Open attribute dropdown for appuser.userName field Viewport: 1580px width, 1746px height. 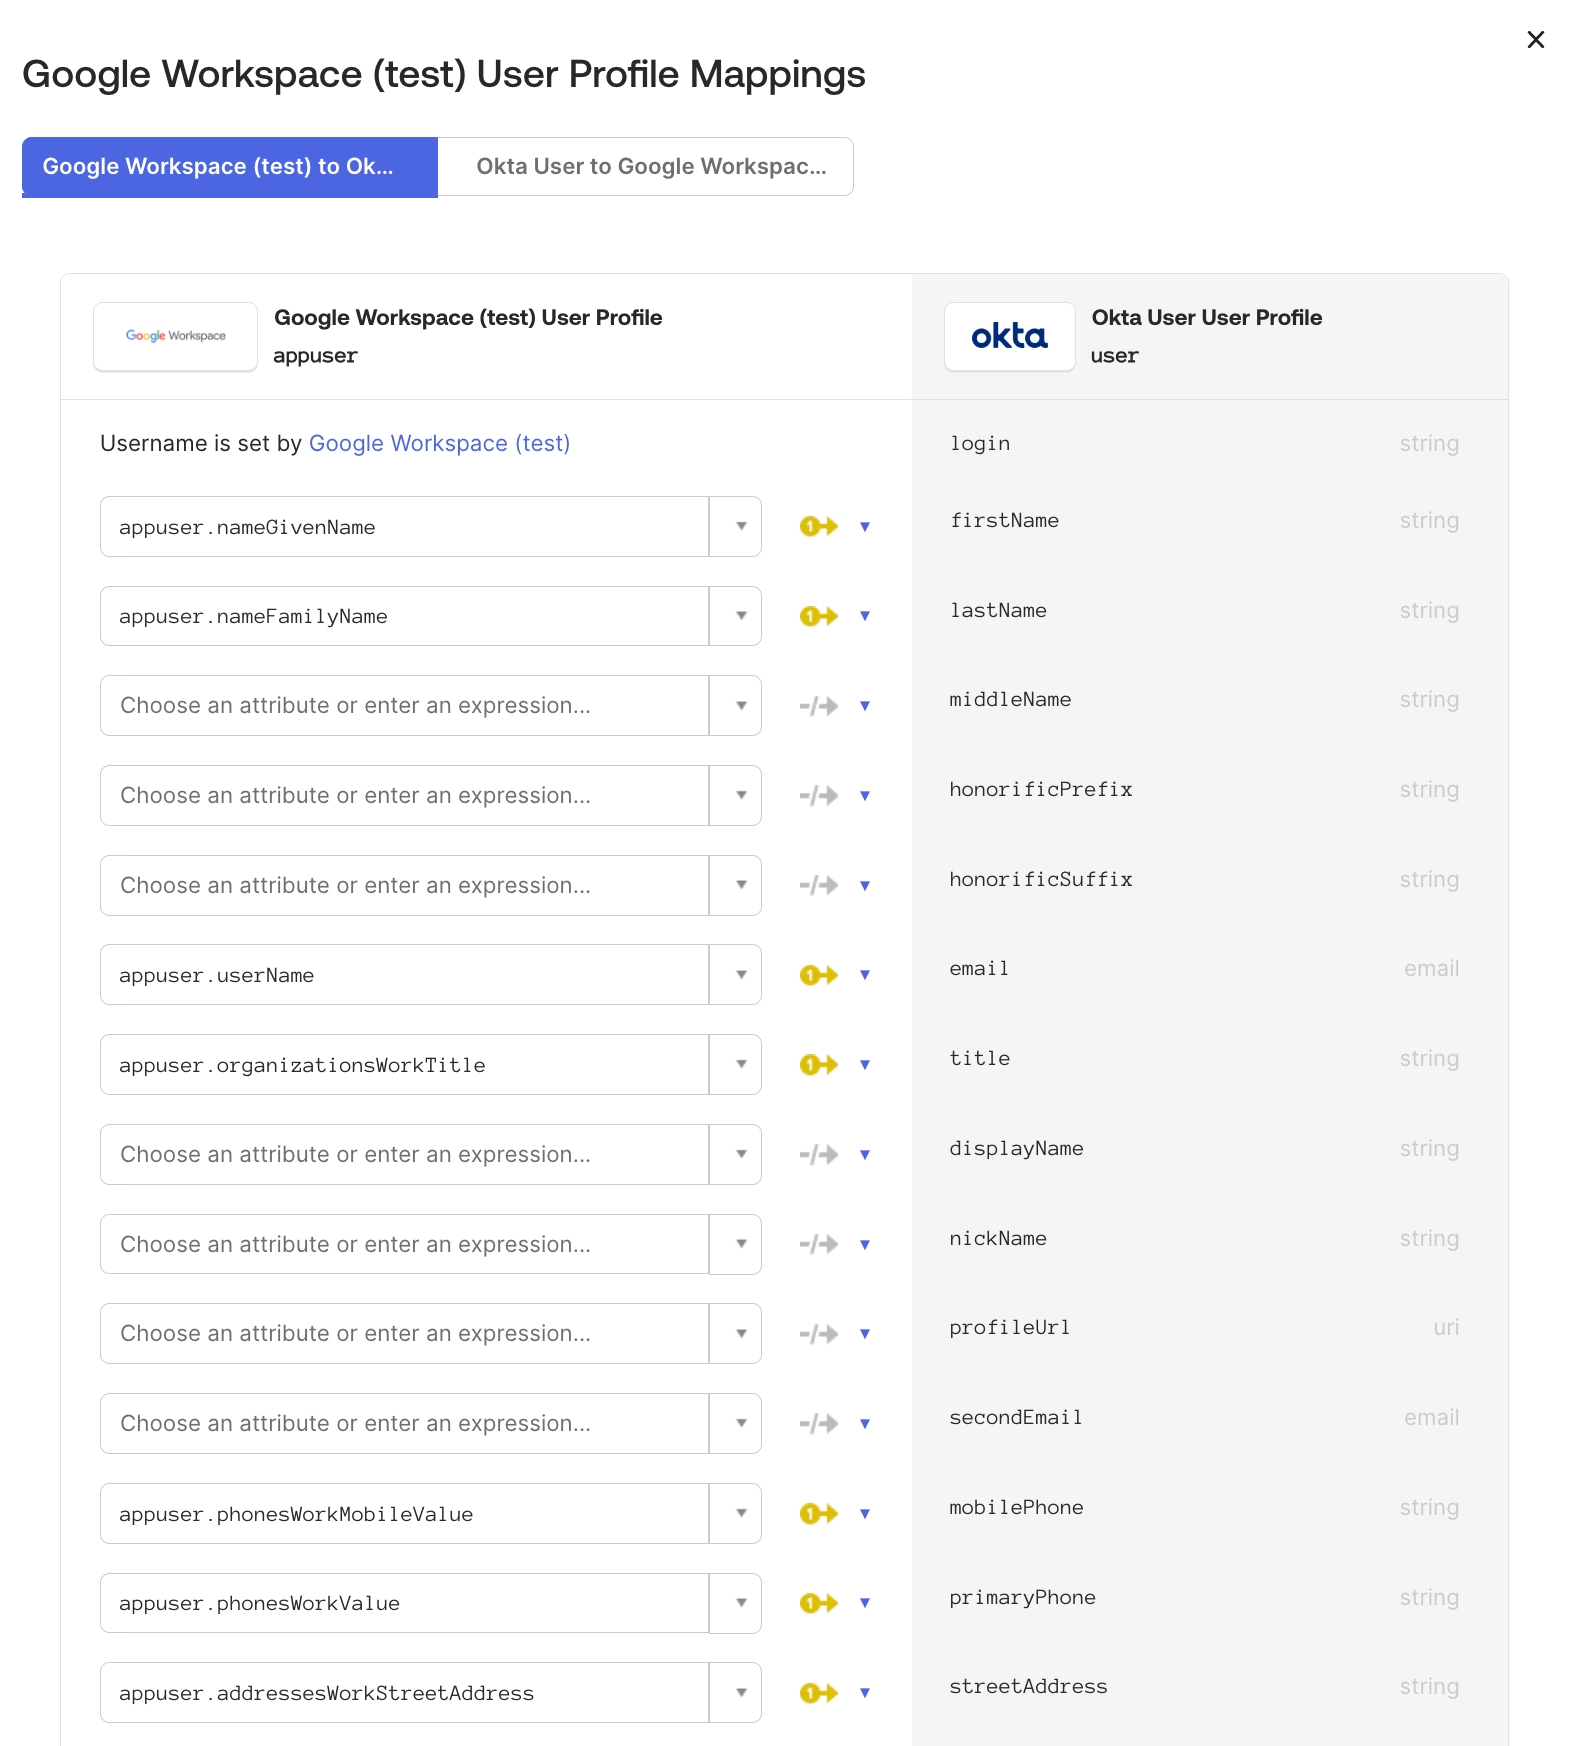pyautogui.click(x=740, y=975)
